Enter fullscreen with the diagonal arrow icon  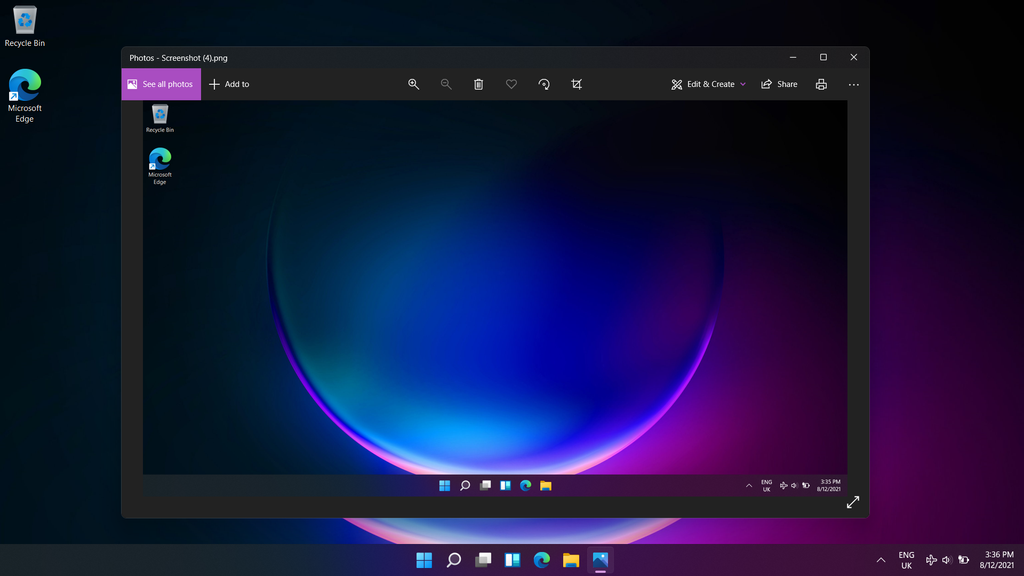(x=853, y=502)
